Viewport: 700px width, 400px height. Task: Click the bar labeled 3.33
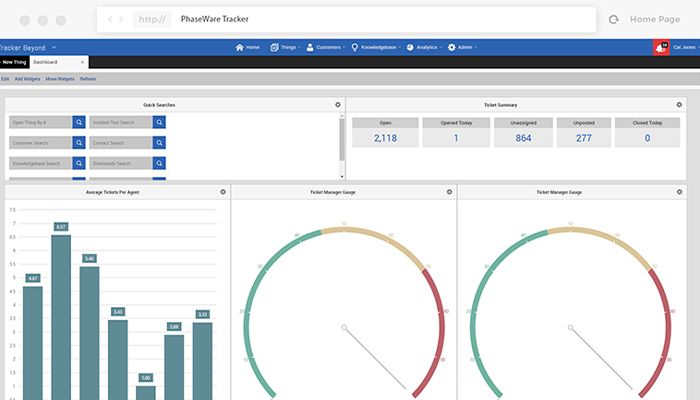[202, 361]
